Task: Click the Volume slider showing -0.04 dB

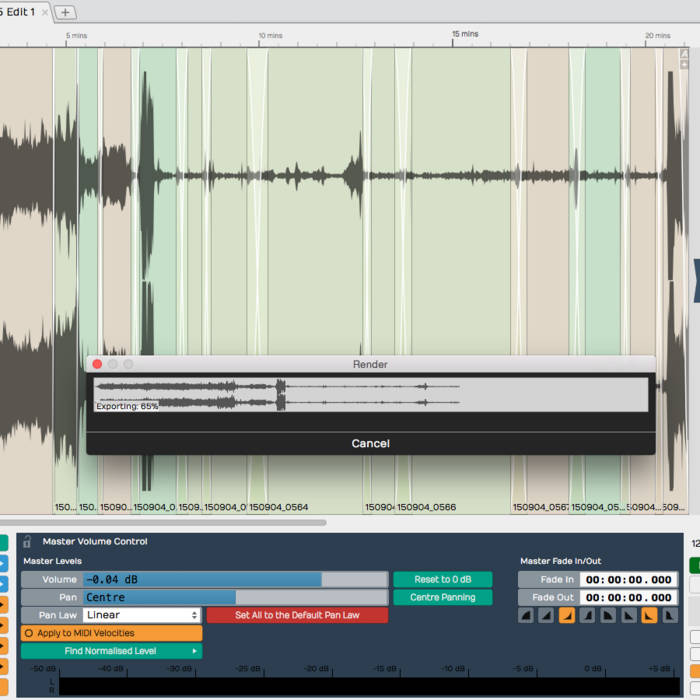Action: [234, 579]
